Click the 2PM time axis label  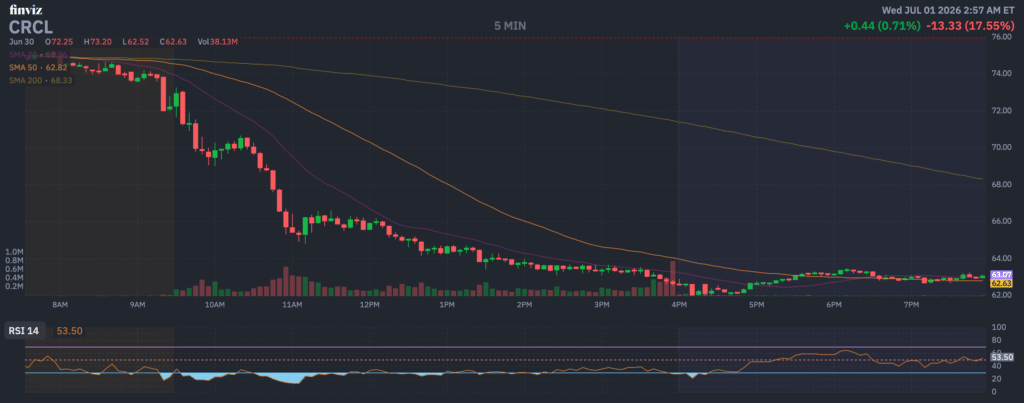coord(524,305)
